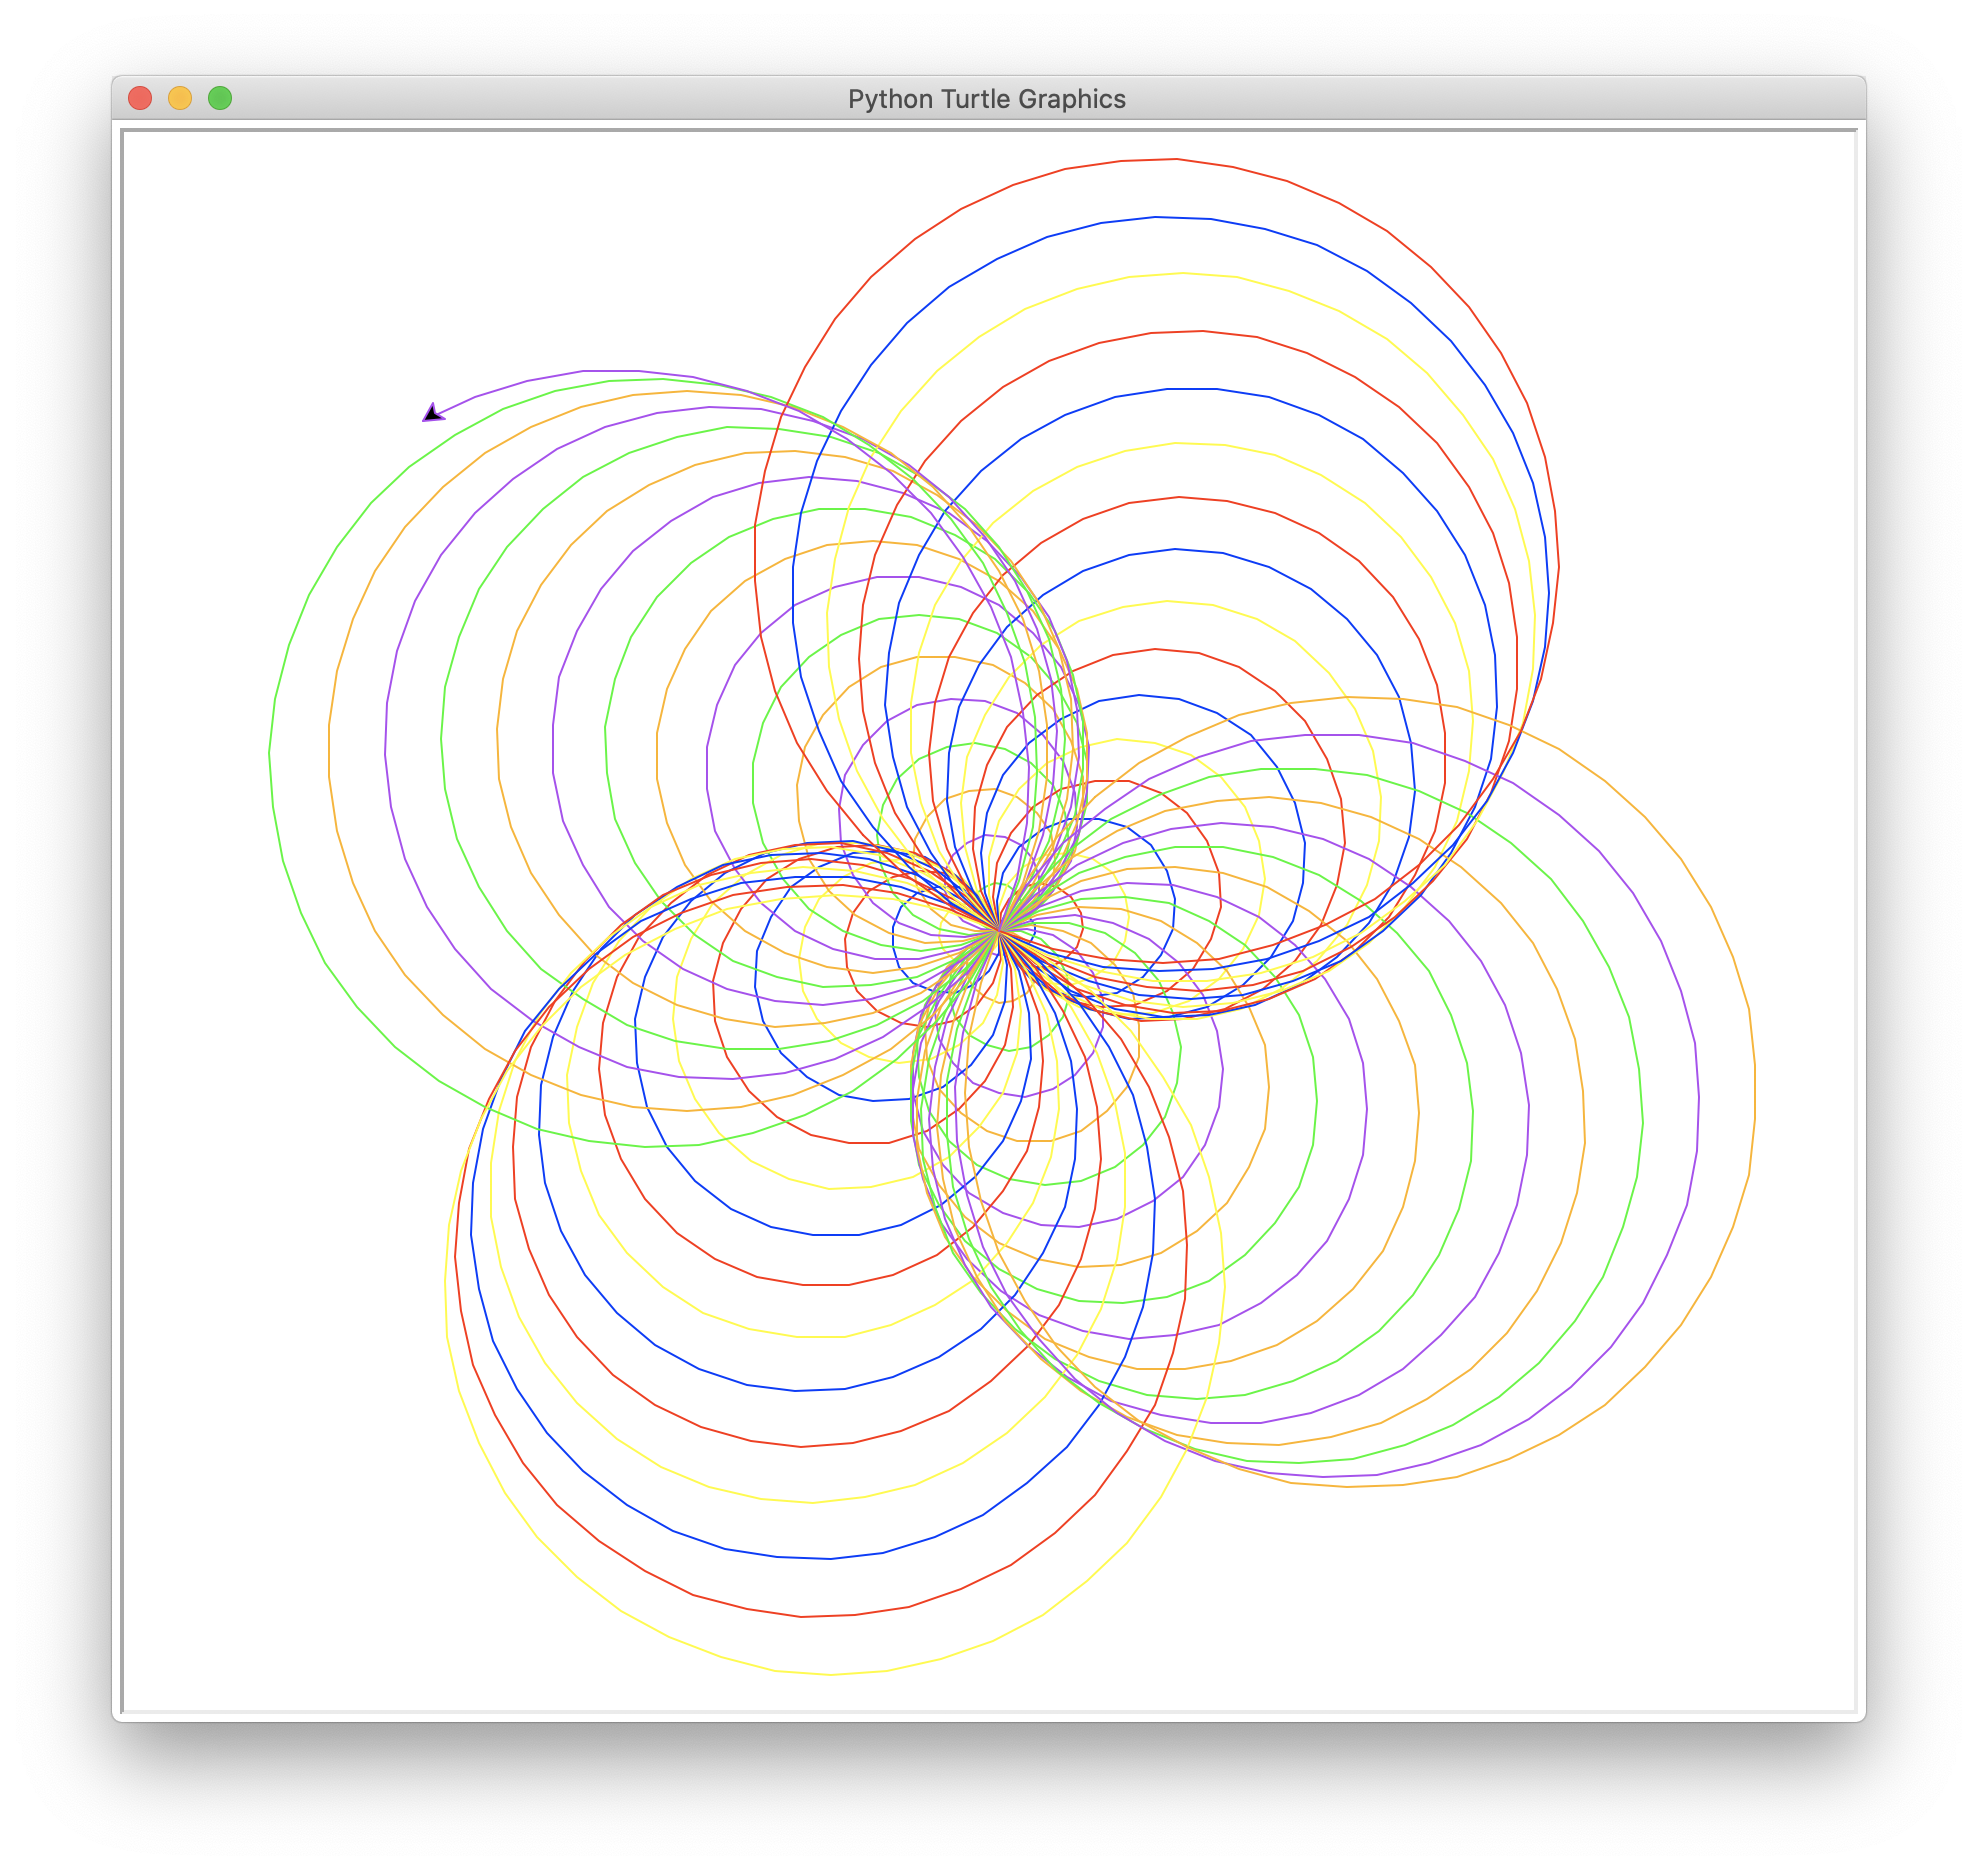
Task: Click the black turtle arrowhead cursor
Action: 433,413
